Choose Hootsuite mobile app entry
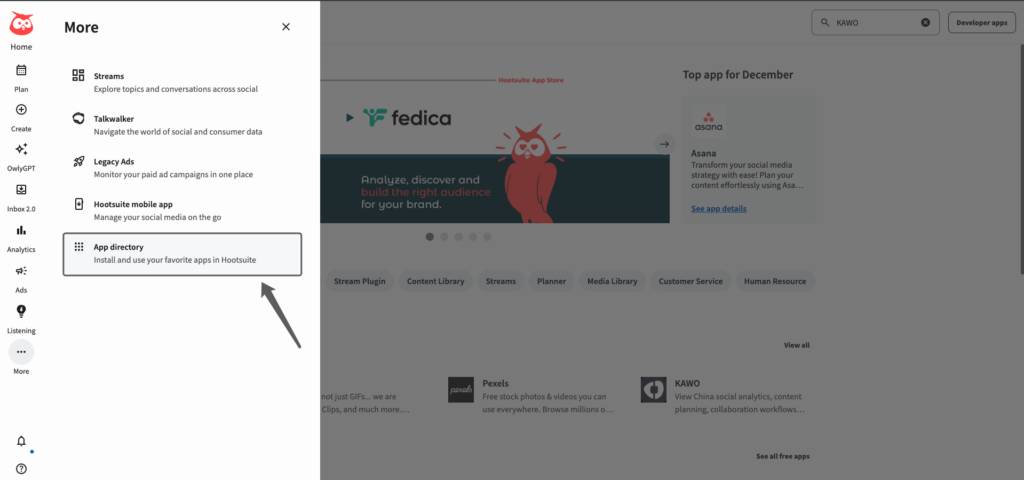The image size is (1024, 480). click(182, 210)
